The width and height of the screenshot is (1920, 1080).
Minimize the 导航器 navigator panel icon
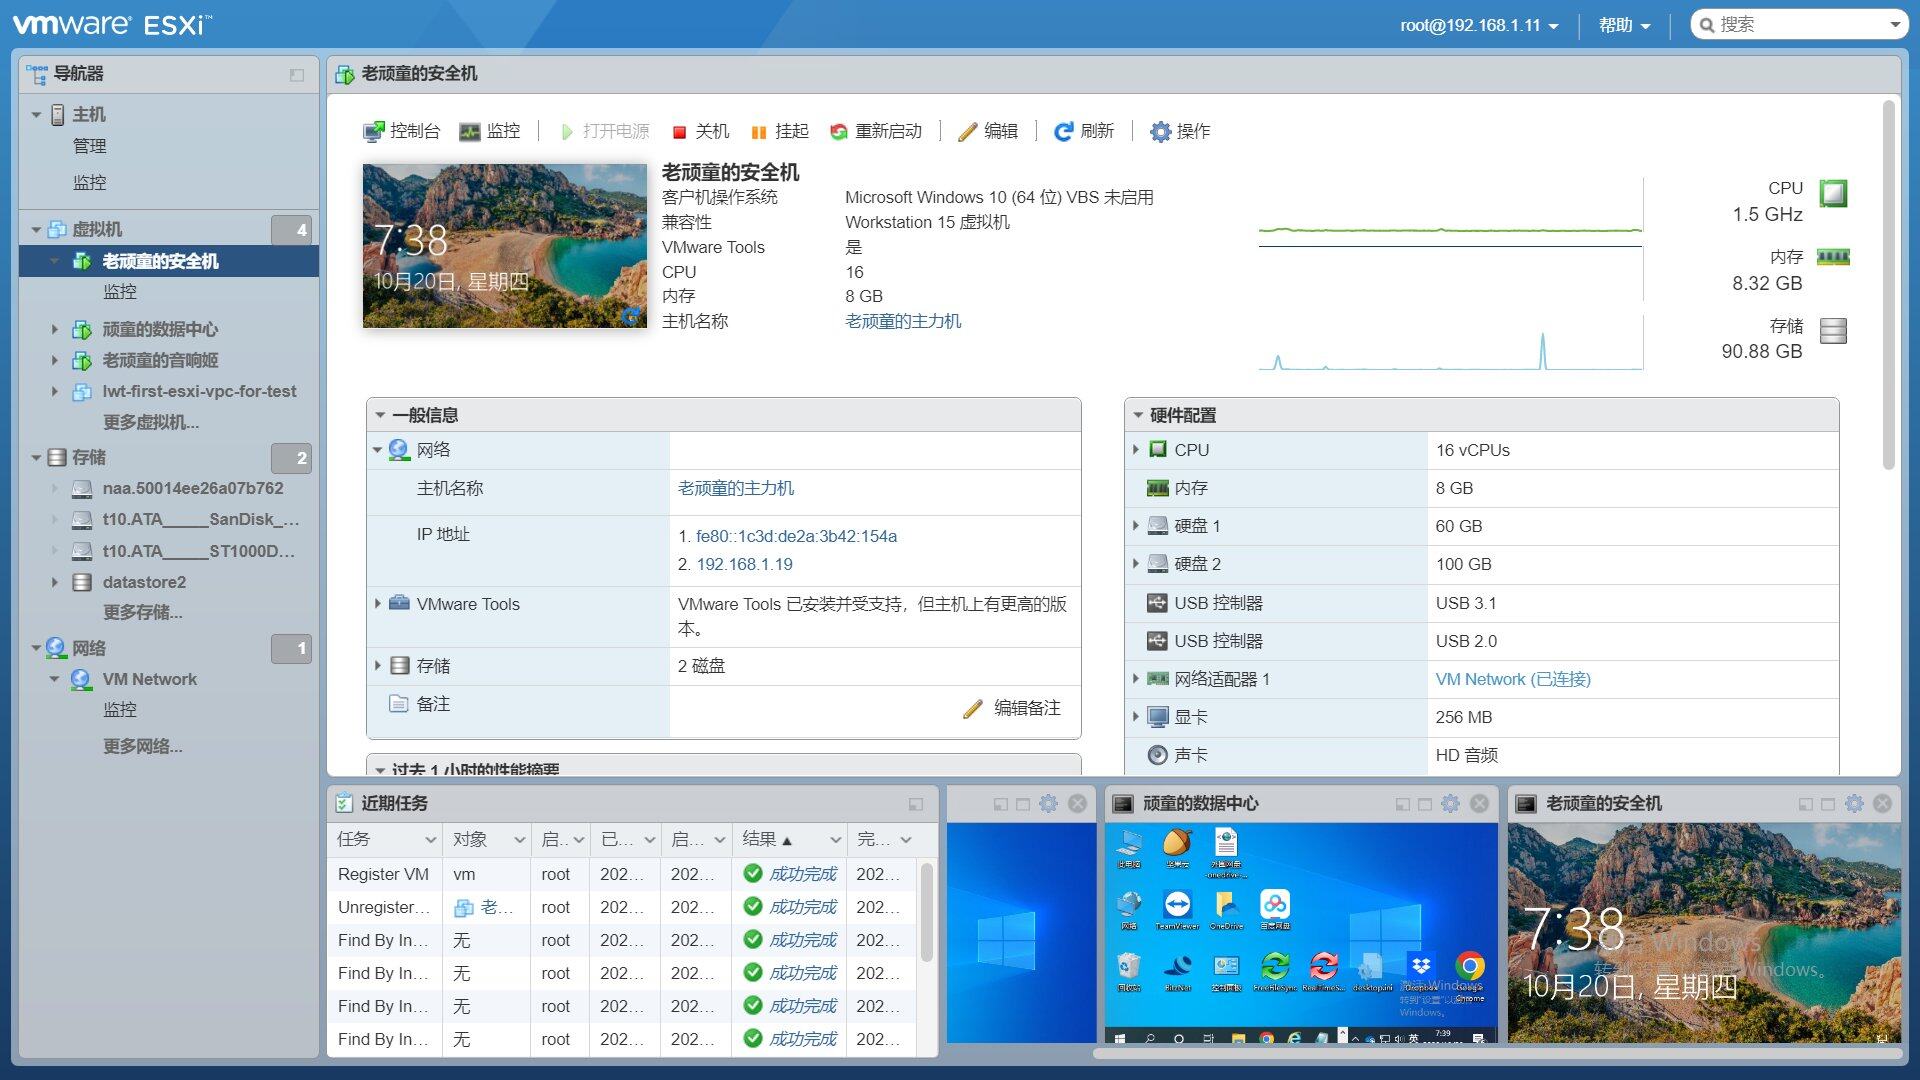click(x=297, y=75)
